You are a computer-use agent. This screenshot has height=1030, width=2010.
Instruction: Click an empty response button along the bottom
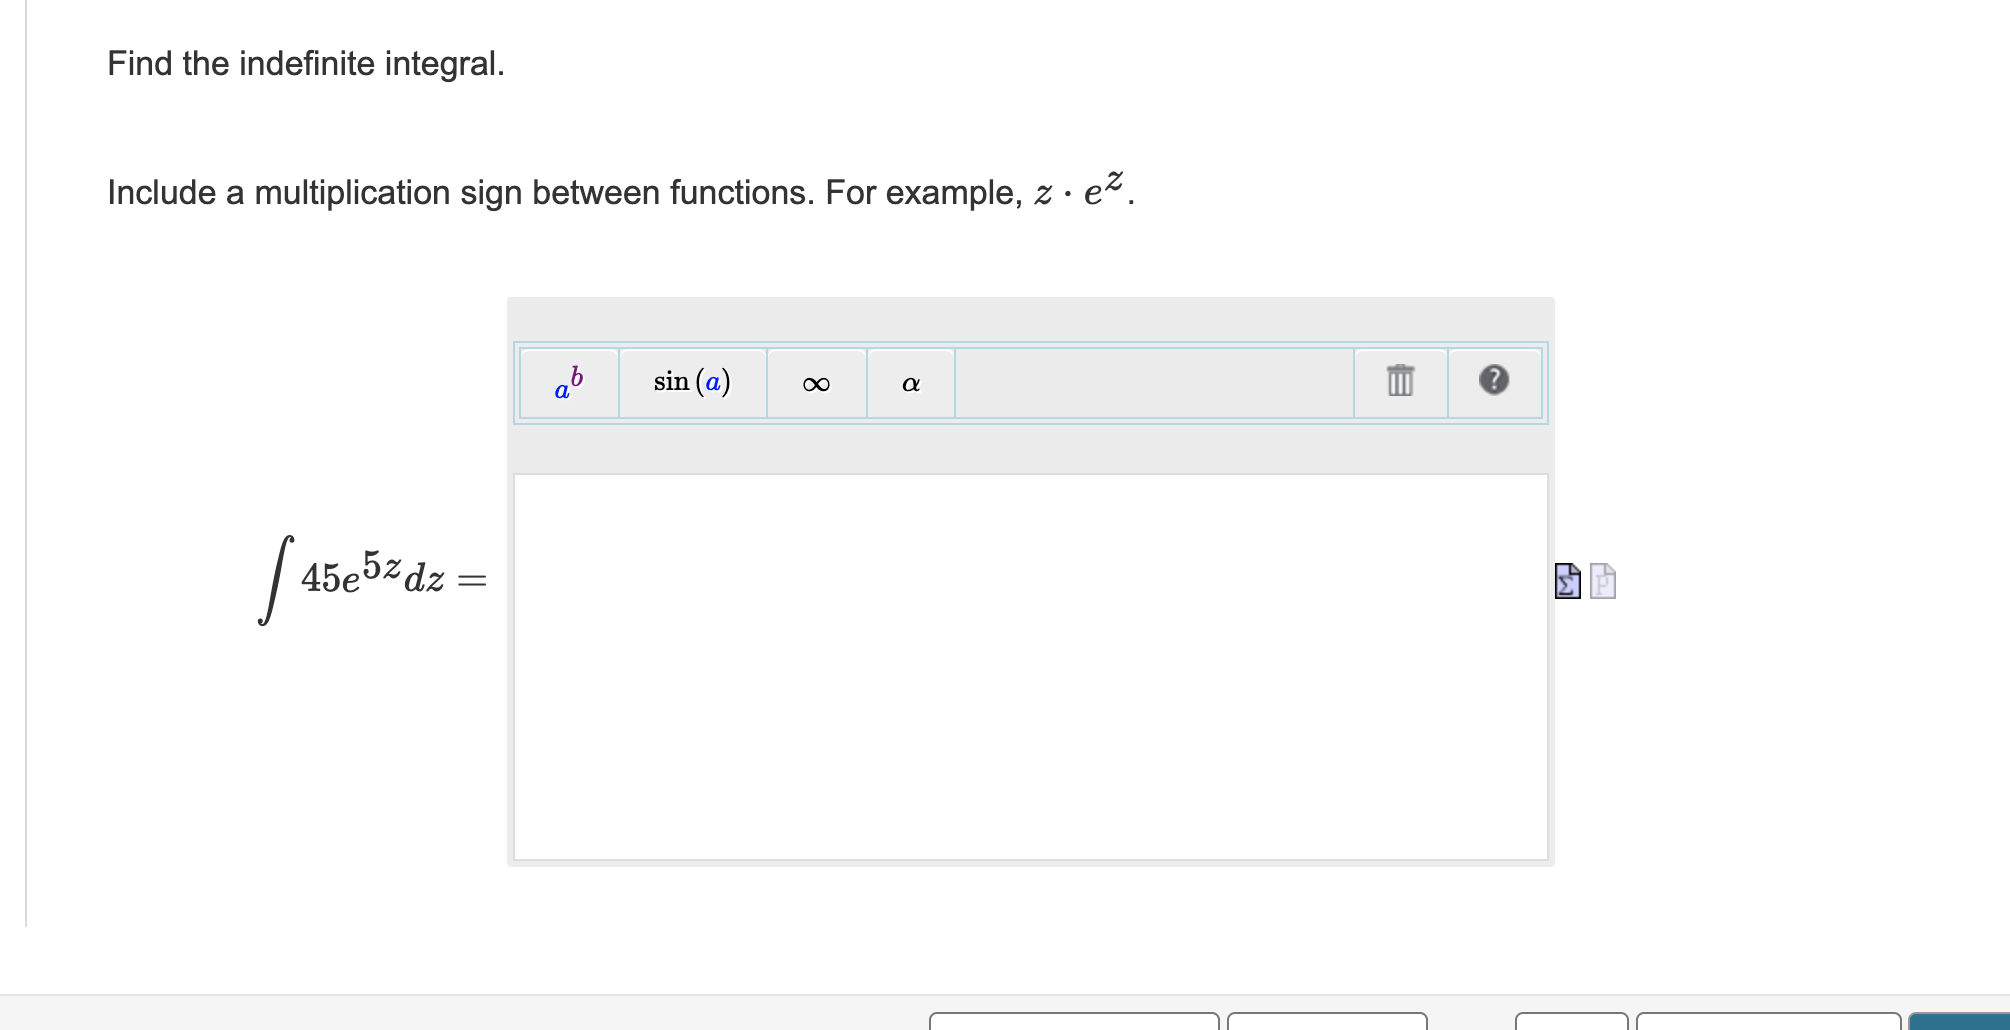tap(1075, 1022)
